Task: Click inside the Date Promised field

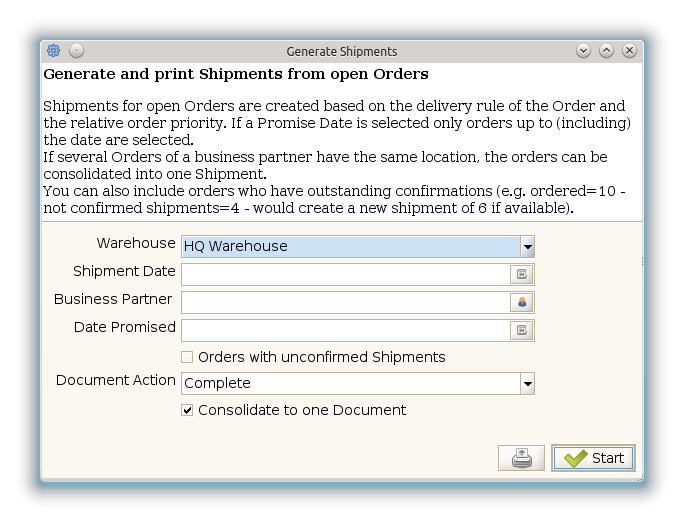Action: tap(345, 330)
